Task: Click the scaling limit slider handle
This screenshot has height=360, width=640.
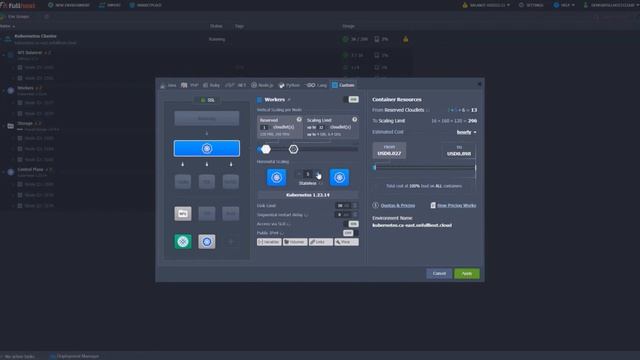Action: tap(293, 149)
